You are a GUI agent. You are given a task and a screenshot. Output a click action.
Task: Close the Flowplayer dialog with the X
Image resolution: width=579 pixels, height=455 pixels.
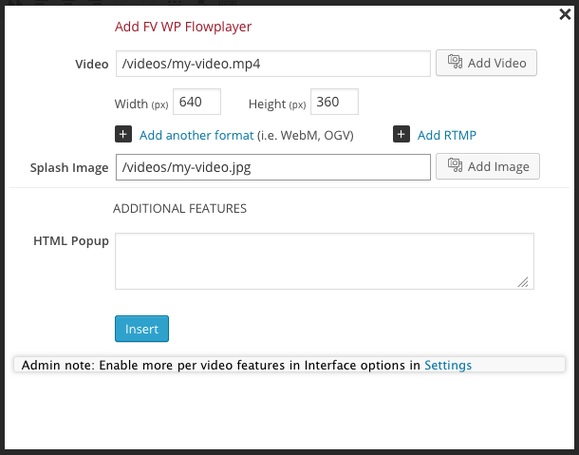pos(565,15)
